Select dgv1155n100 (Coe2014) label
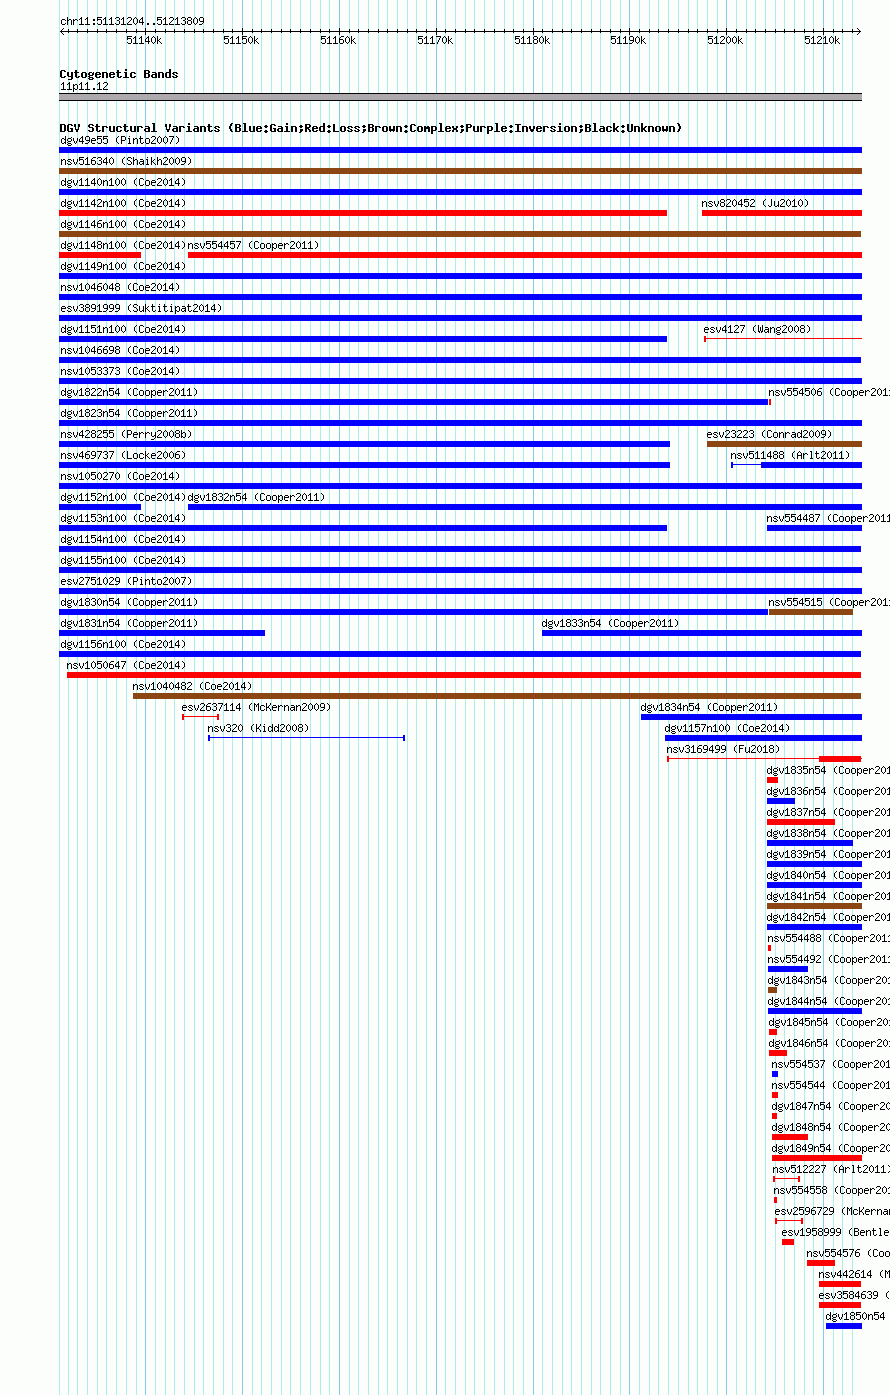The width and height of the screenshot is (890, 1395). 123,560
